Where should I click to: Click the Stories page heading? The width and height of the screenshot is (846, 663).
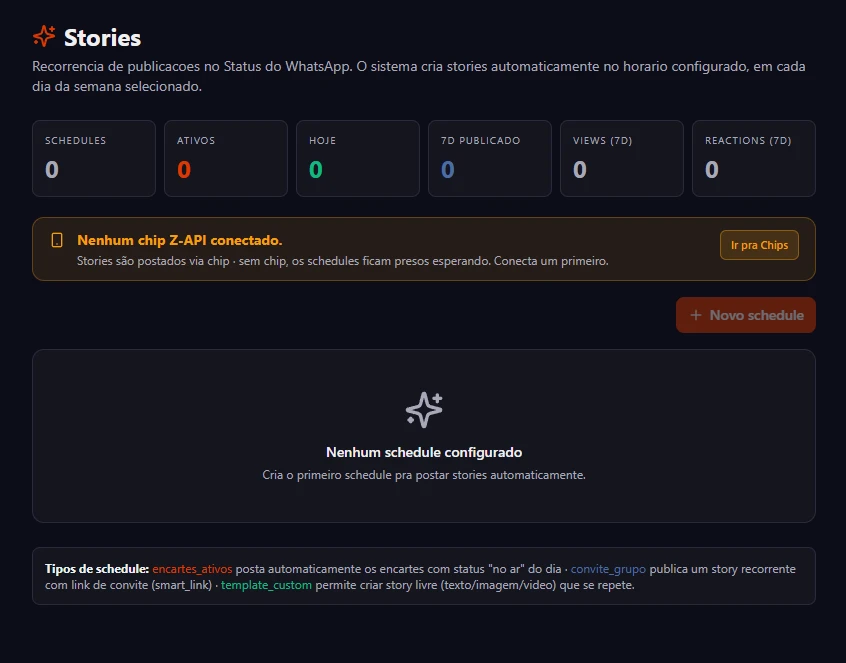point(103,38)
